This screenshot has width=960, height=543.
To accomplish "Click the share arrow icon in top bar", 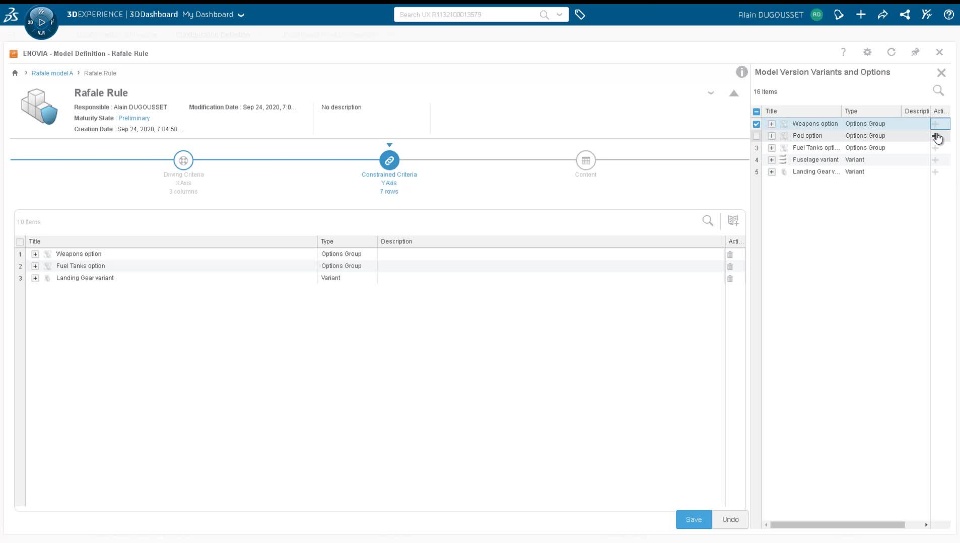I will click(x=882, y=15).
